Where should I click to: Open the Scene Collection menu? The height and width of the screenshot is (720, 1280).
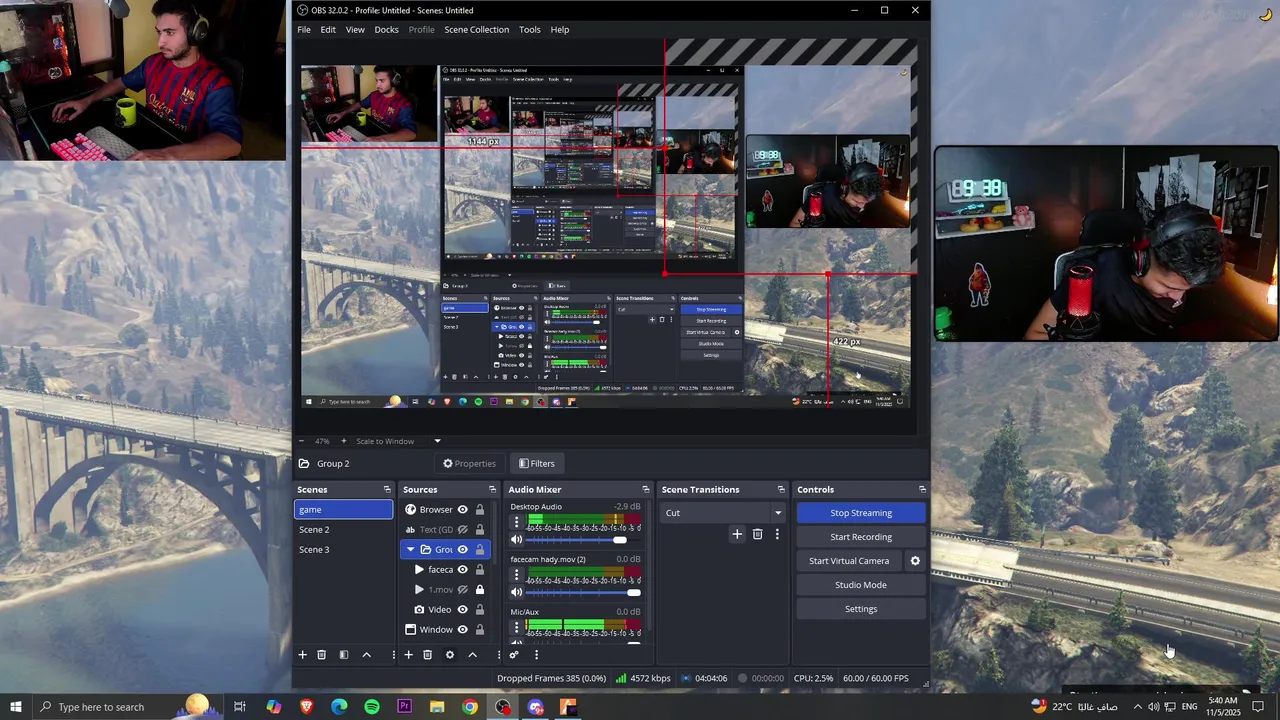coord(476,30)
